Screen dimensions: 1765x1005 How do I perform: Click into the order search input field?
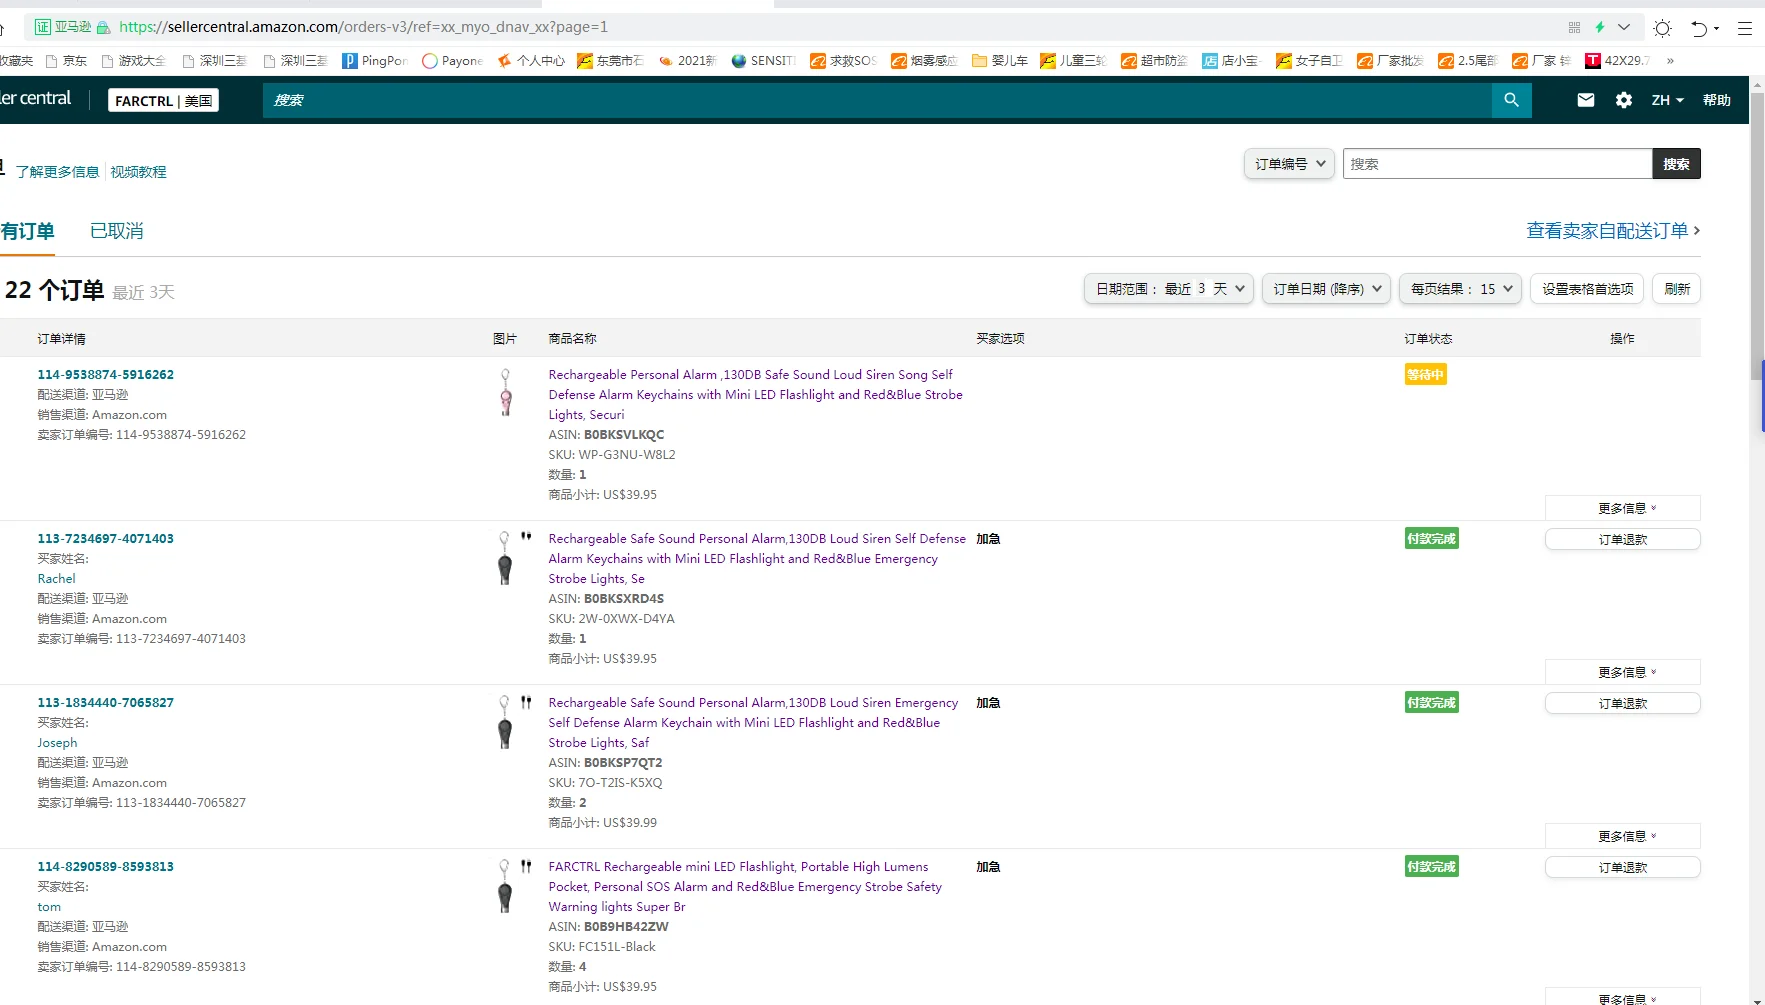tap(1496, 164)
